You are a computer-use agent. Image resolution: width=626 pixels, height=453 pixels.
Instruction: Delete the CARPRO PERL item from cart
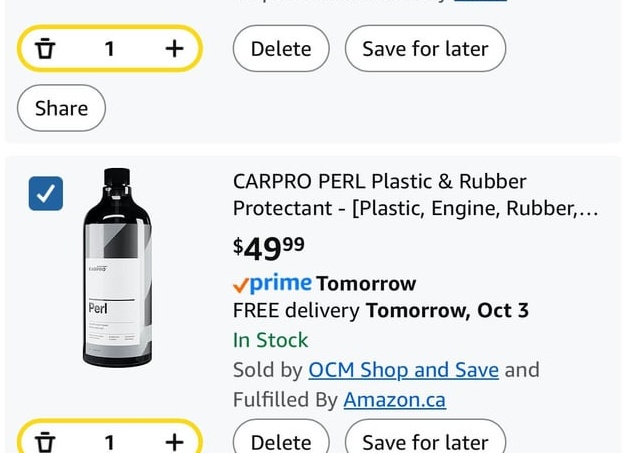[281, 439]
